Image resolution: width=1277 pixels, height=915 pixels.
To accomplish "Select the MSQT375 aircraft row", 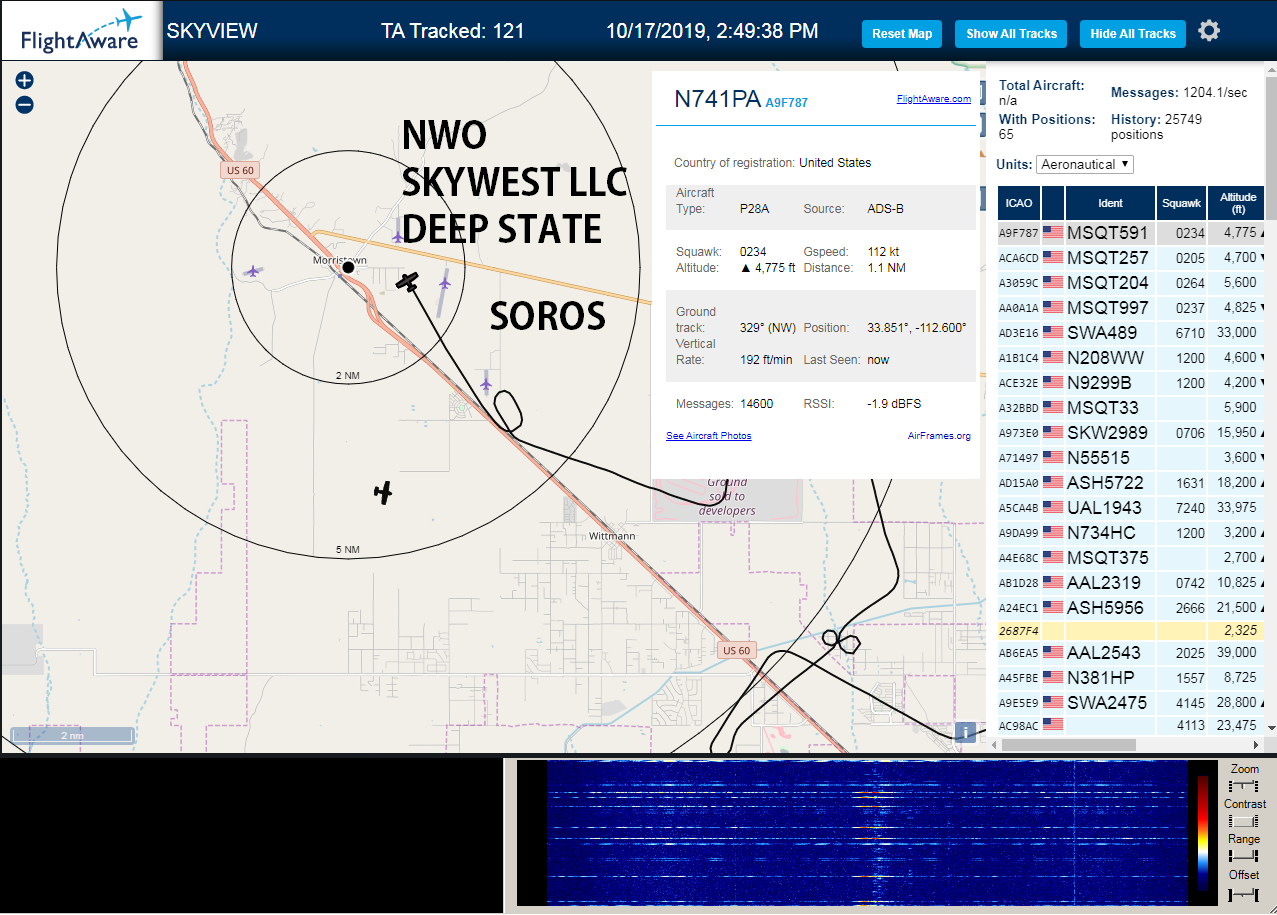I will click(1132, 557).
